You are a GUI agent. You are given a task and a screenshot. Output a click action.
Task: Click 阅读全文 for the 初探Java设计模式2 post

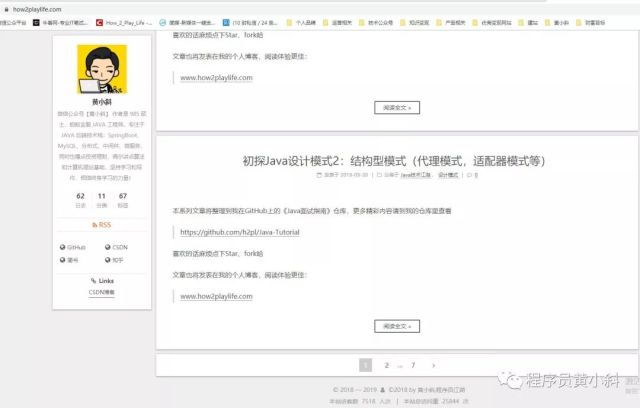tap(397, 326)
